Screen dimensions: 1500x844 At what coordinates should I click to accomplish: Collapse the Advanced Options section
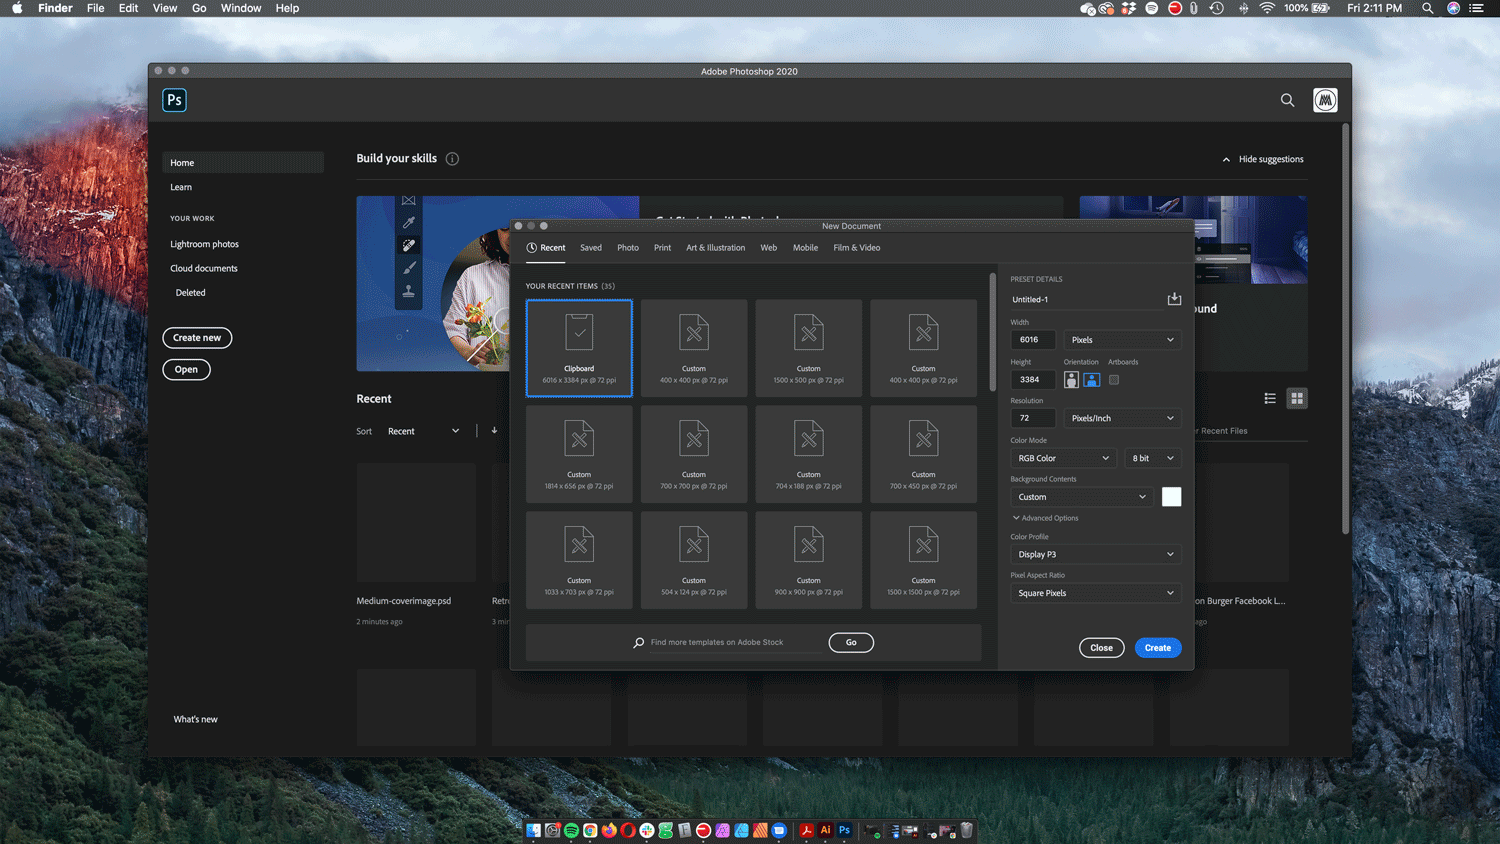(1045, 518)
